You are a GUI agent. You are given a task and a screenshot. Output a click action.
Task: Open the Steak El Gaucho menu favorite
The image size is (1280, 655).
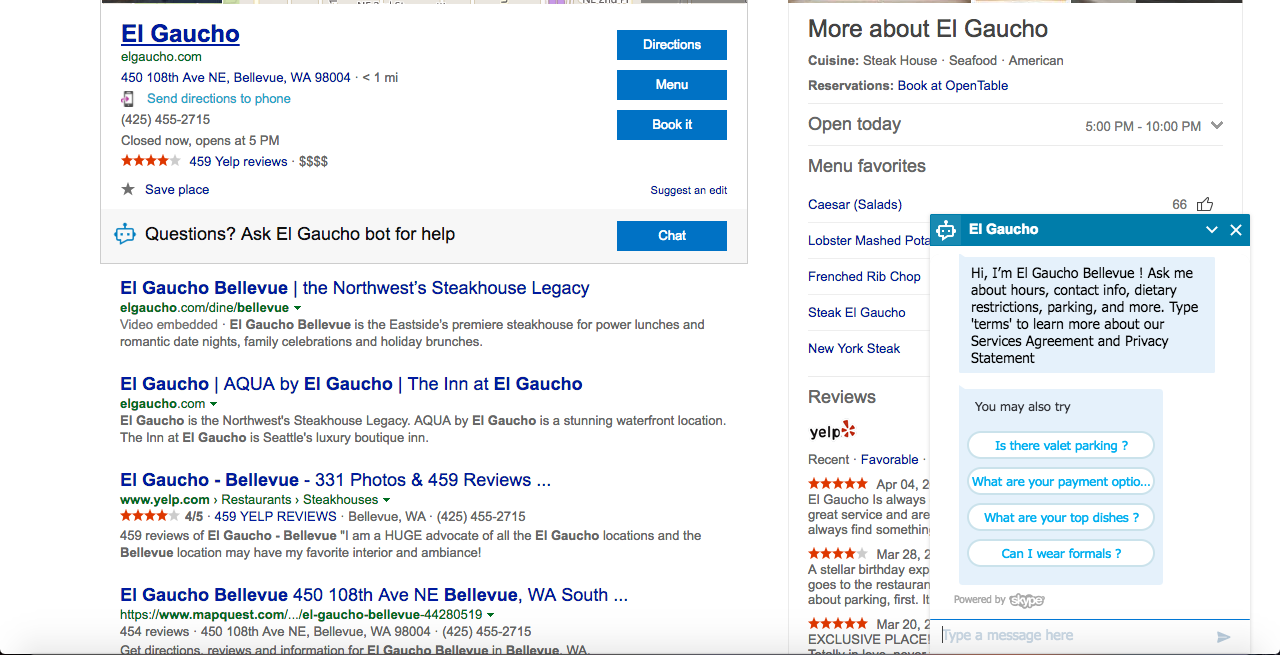pyautogui.click(x=857, y=313)
